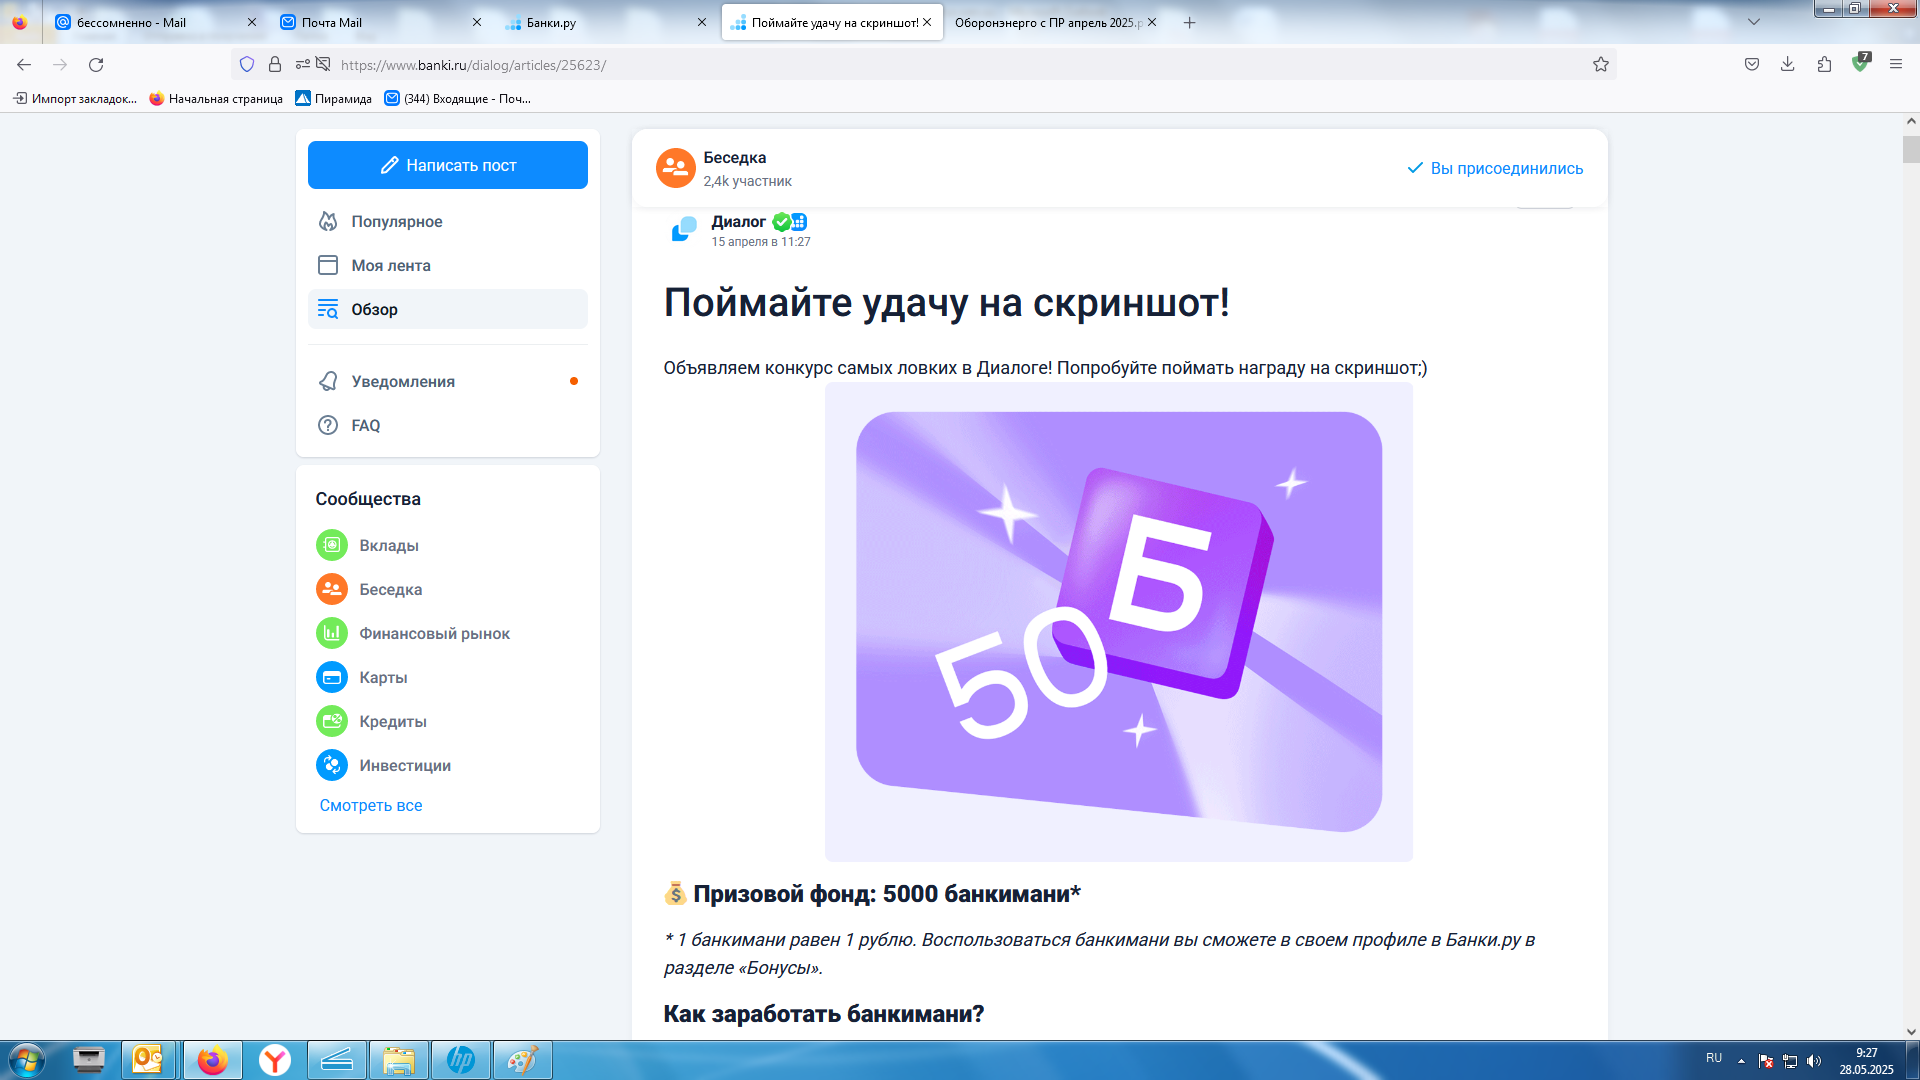Open Беседка community in sidebar list

tap(390, 589)
